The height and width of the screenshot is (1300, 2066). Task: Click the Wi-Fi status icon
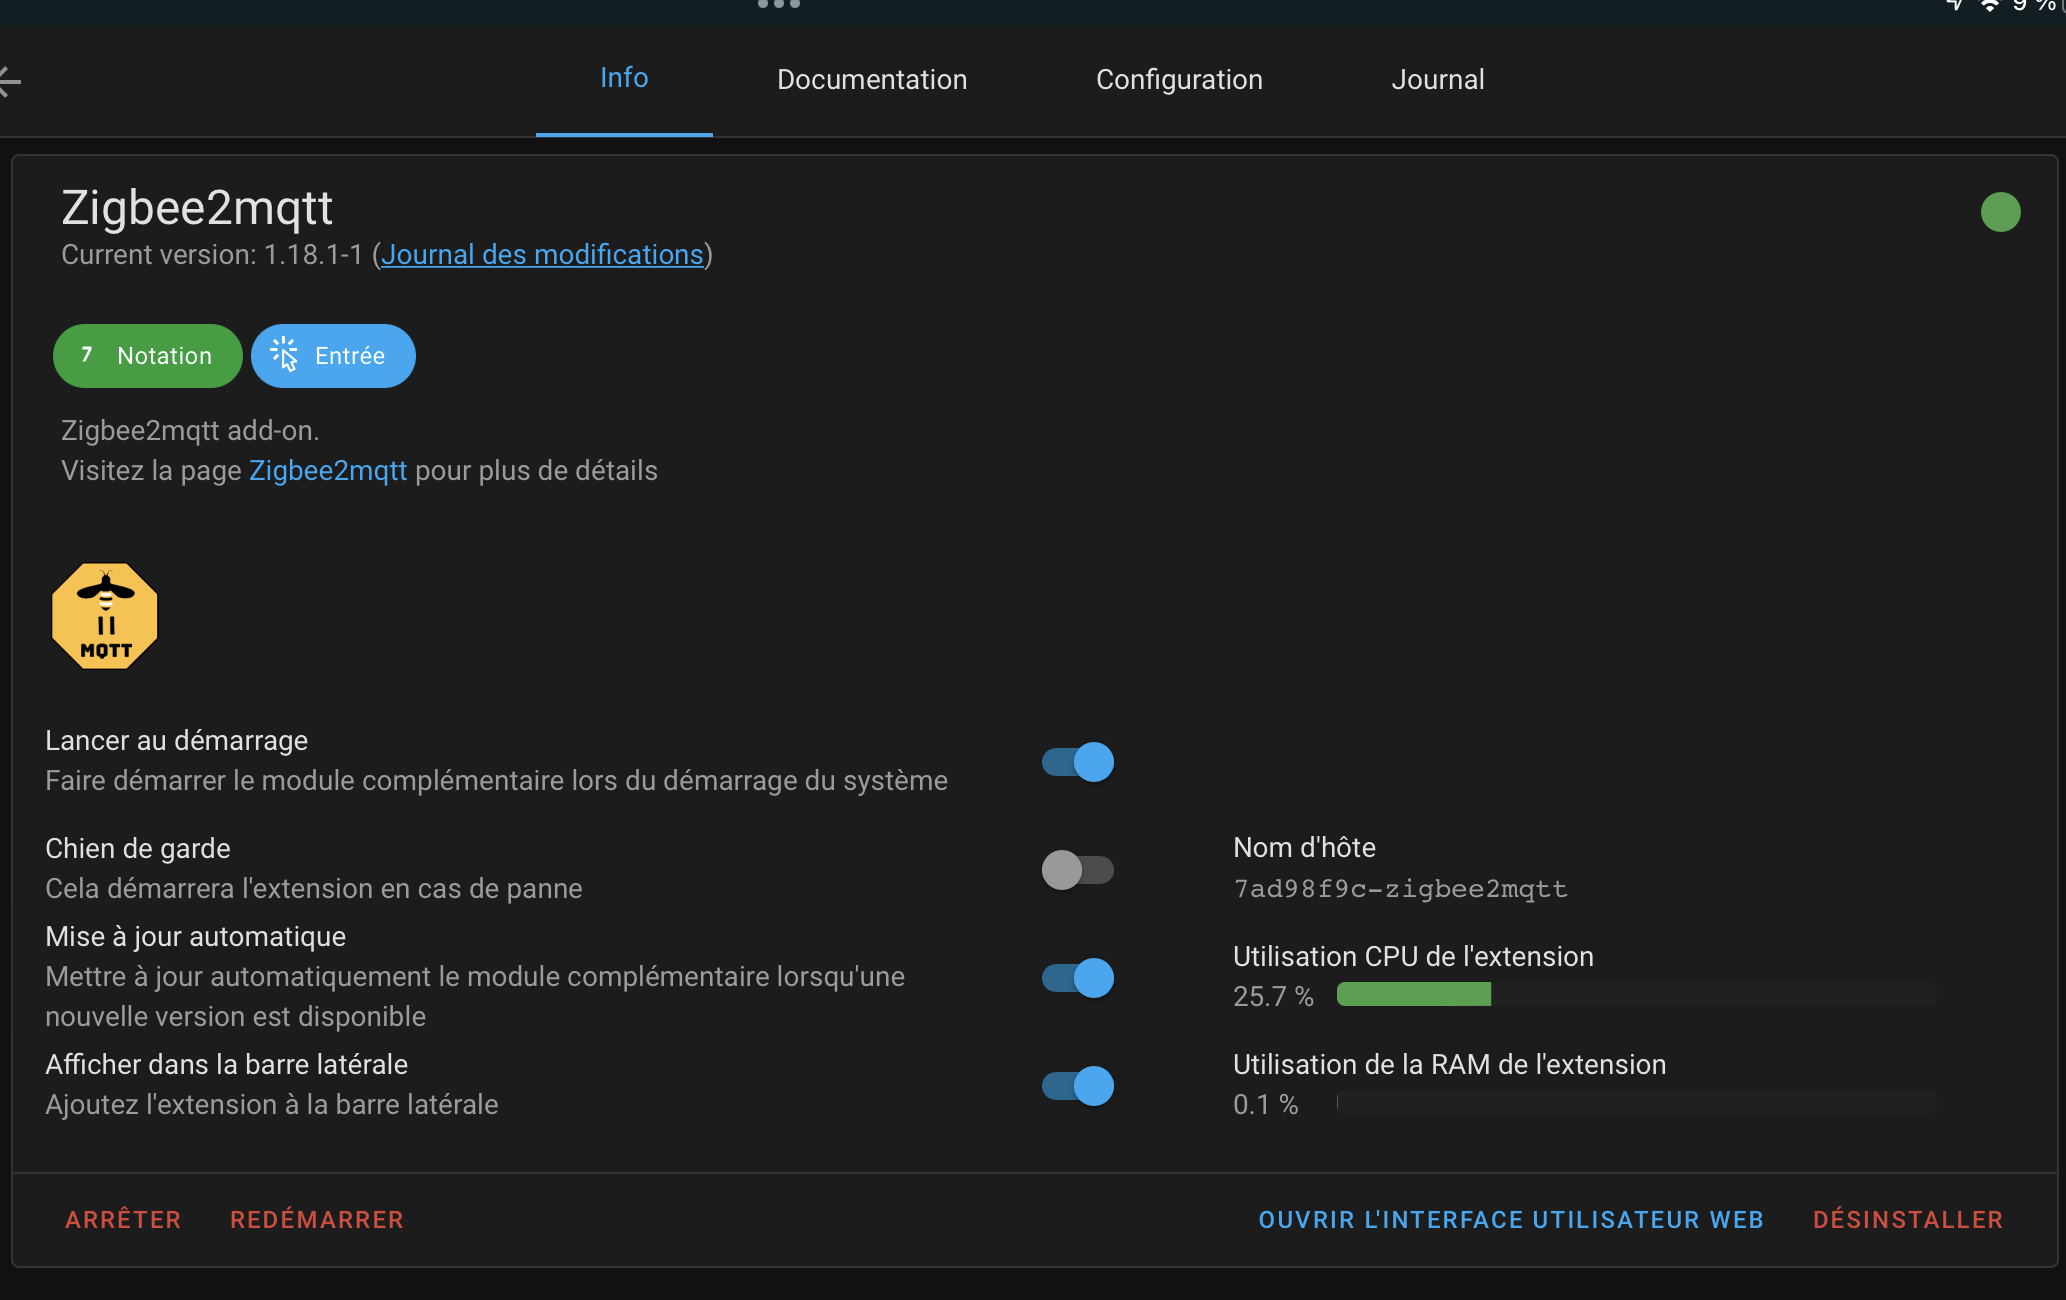[1990, 6]
